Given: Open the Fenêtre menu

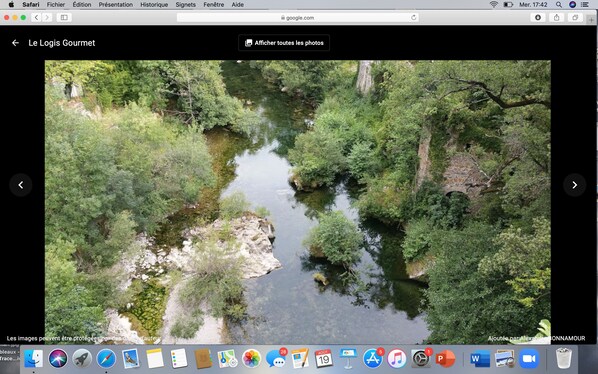Looking at the screenshot, I should point(214,5).
